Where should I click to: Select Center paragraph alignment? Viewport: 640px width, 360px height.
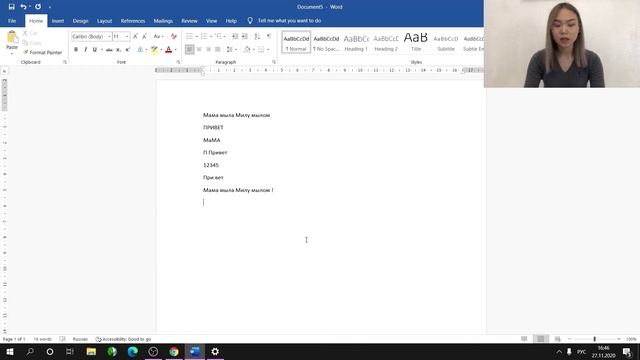tap(199, 50)
